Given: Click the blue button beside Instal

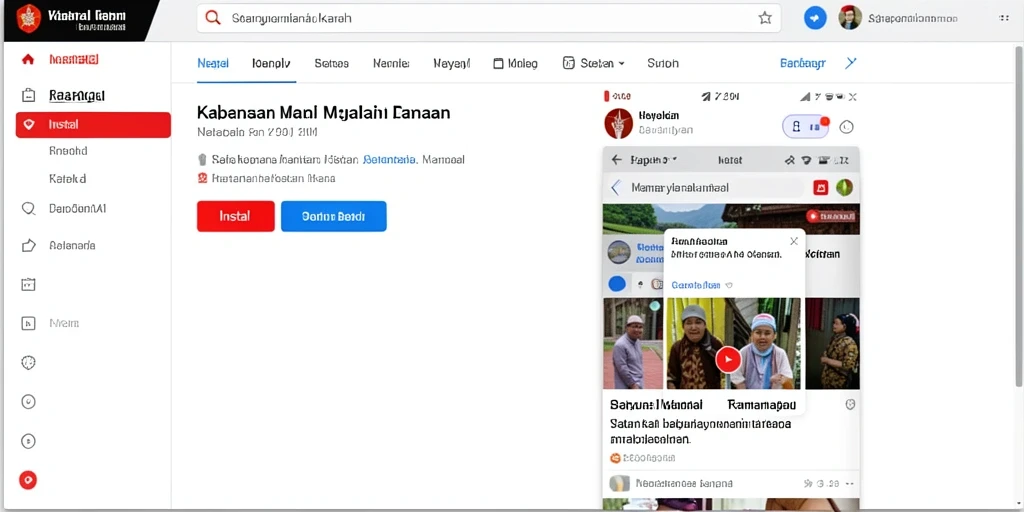Looking at the screenshot, I should pos(334,216).
